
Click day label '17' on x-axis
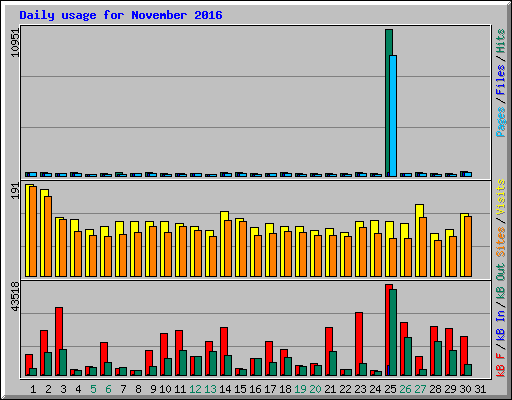click(270, 389)
